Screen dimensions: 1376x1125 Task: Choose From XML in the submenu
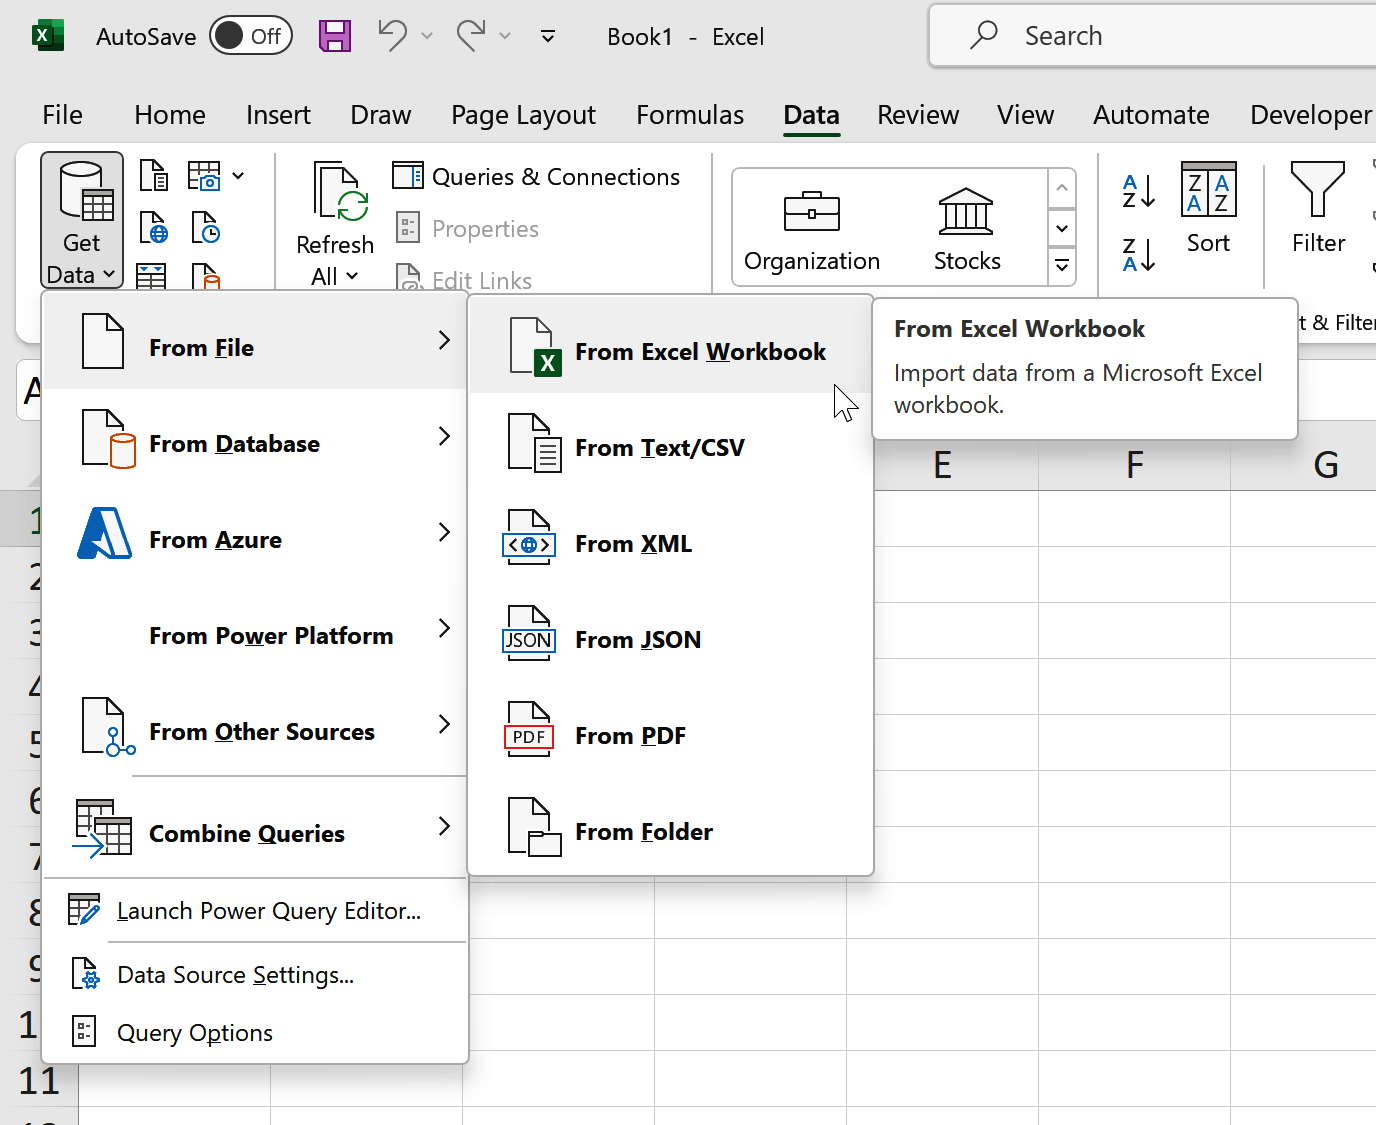(671, 542)
